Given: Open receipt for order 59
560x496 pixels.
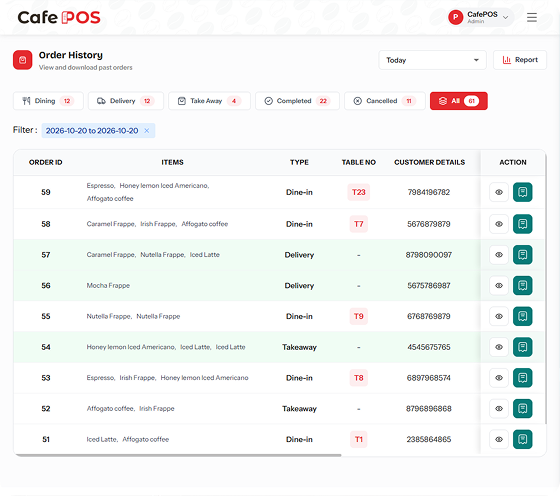Looking at the screenshot, I should click(522, 192).
